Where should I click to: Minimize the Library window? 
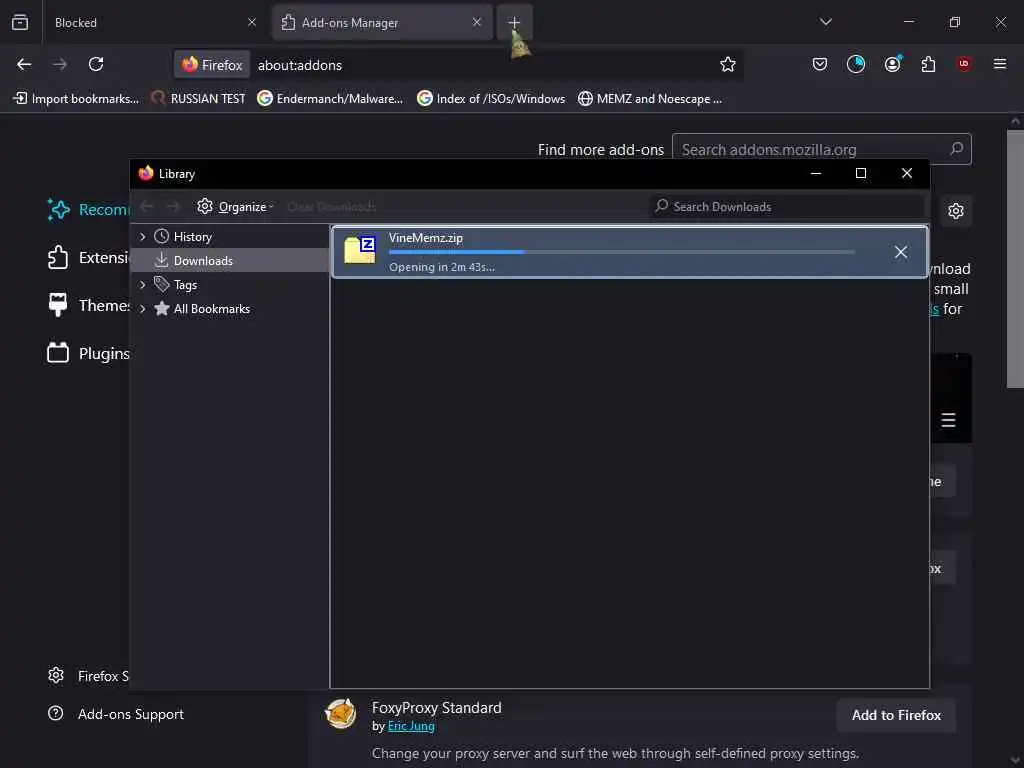click(816, 173)
